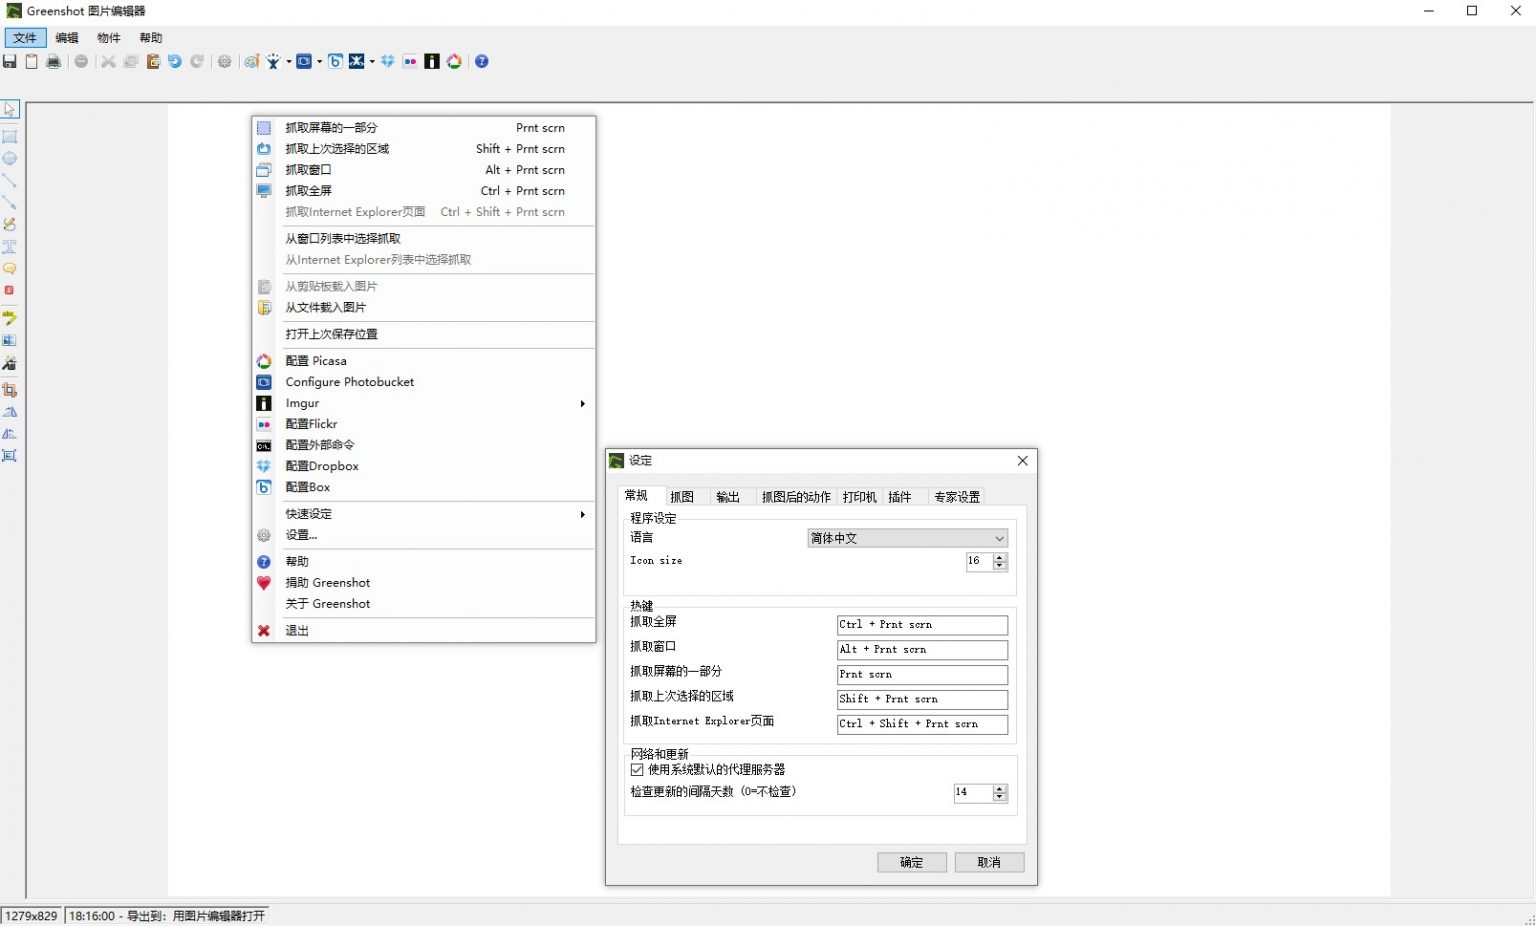Expand the 快速设定 submenu arrow in captured menu
The image size is (1536, 926).
pos(582,514)
